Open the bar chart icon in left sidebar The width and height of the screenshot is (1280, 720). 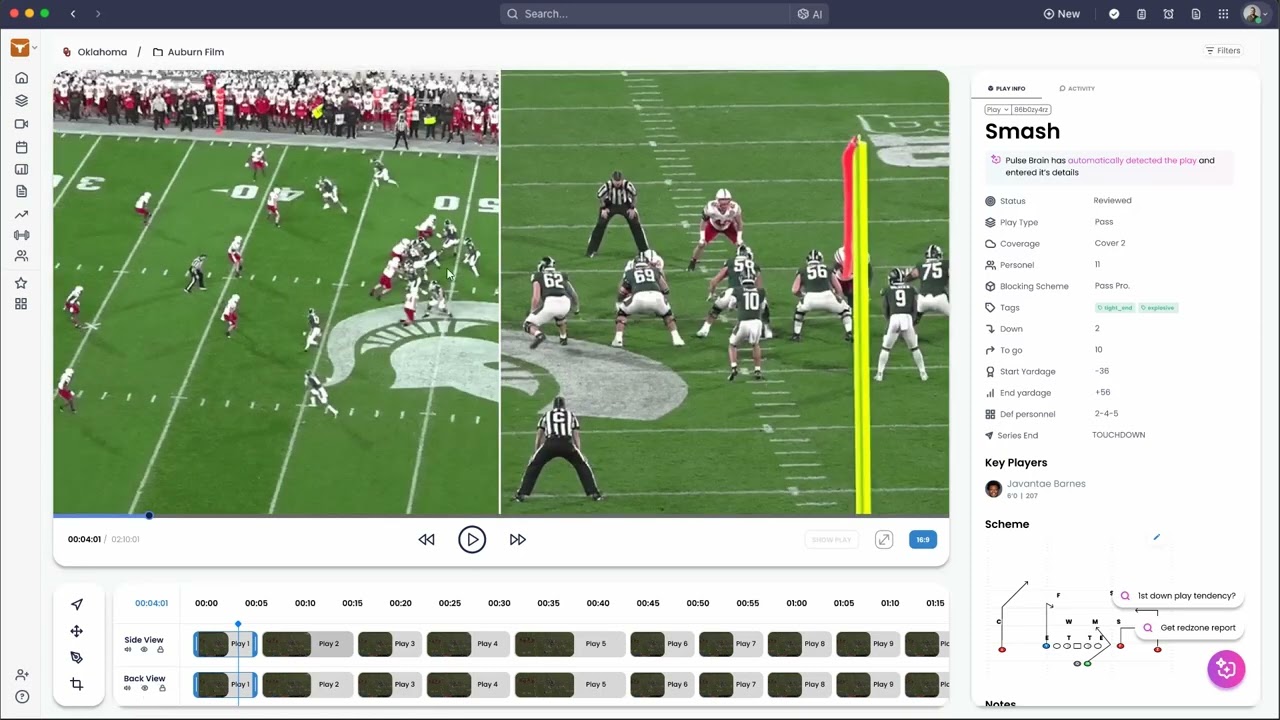point(21,169)
